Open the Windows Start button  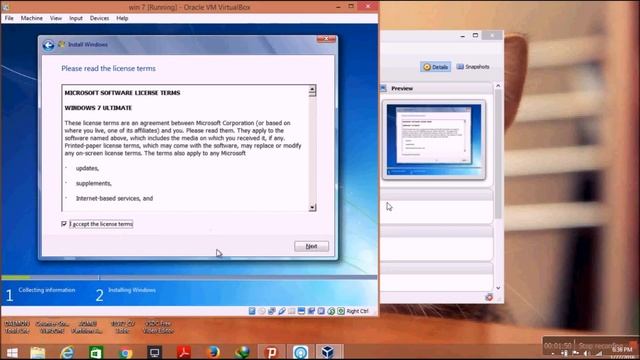[12, 352]
